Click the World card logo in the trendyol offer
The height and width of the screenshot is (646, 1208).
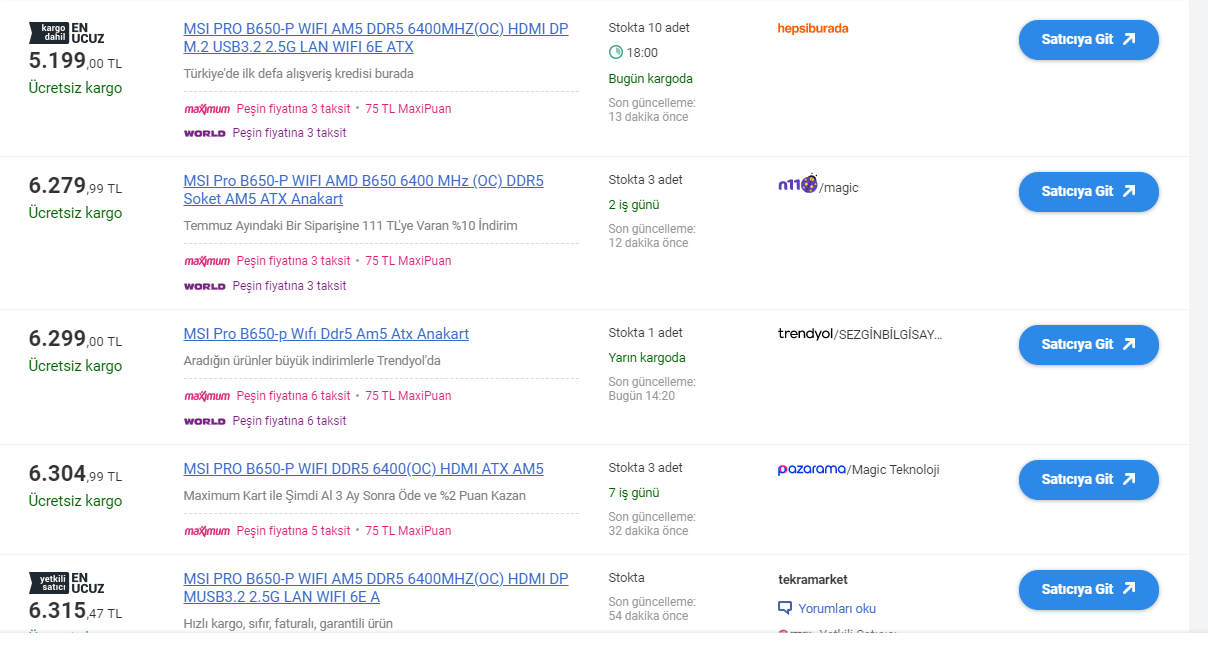click(204, 421)
